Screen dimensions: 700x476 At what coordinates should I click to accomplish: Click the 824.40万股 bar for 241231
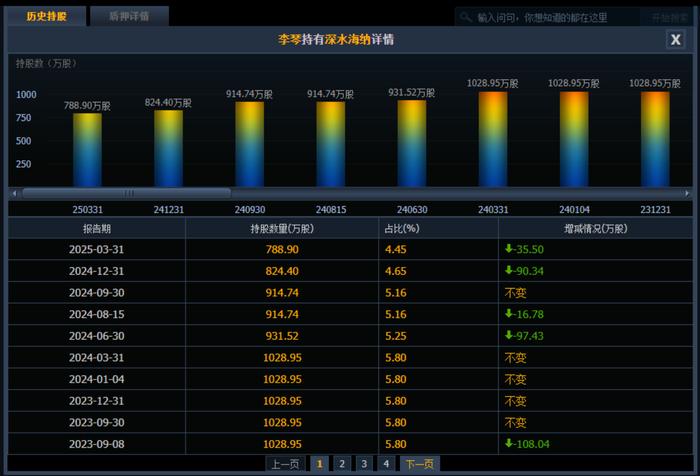point(168,148)
